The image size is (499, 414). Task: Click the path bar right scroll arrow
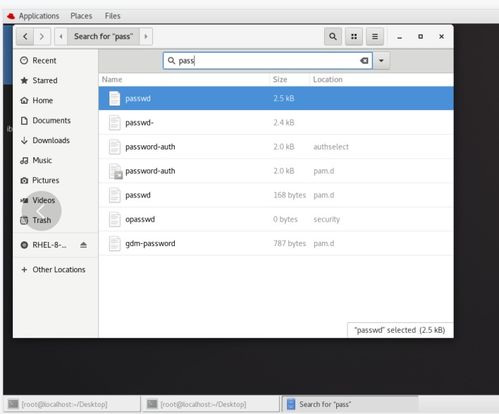tap(146, 36)
